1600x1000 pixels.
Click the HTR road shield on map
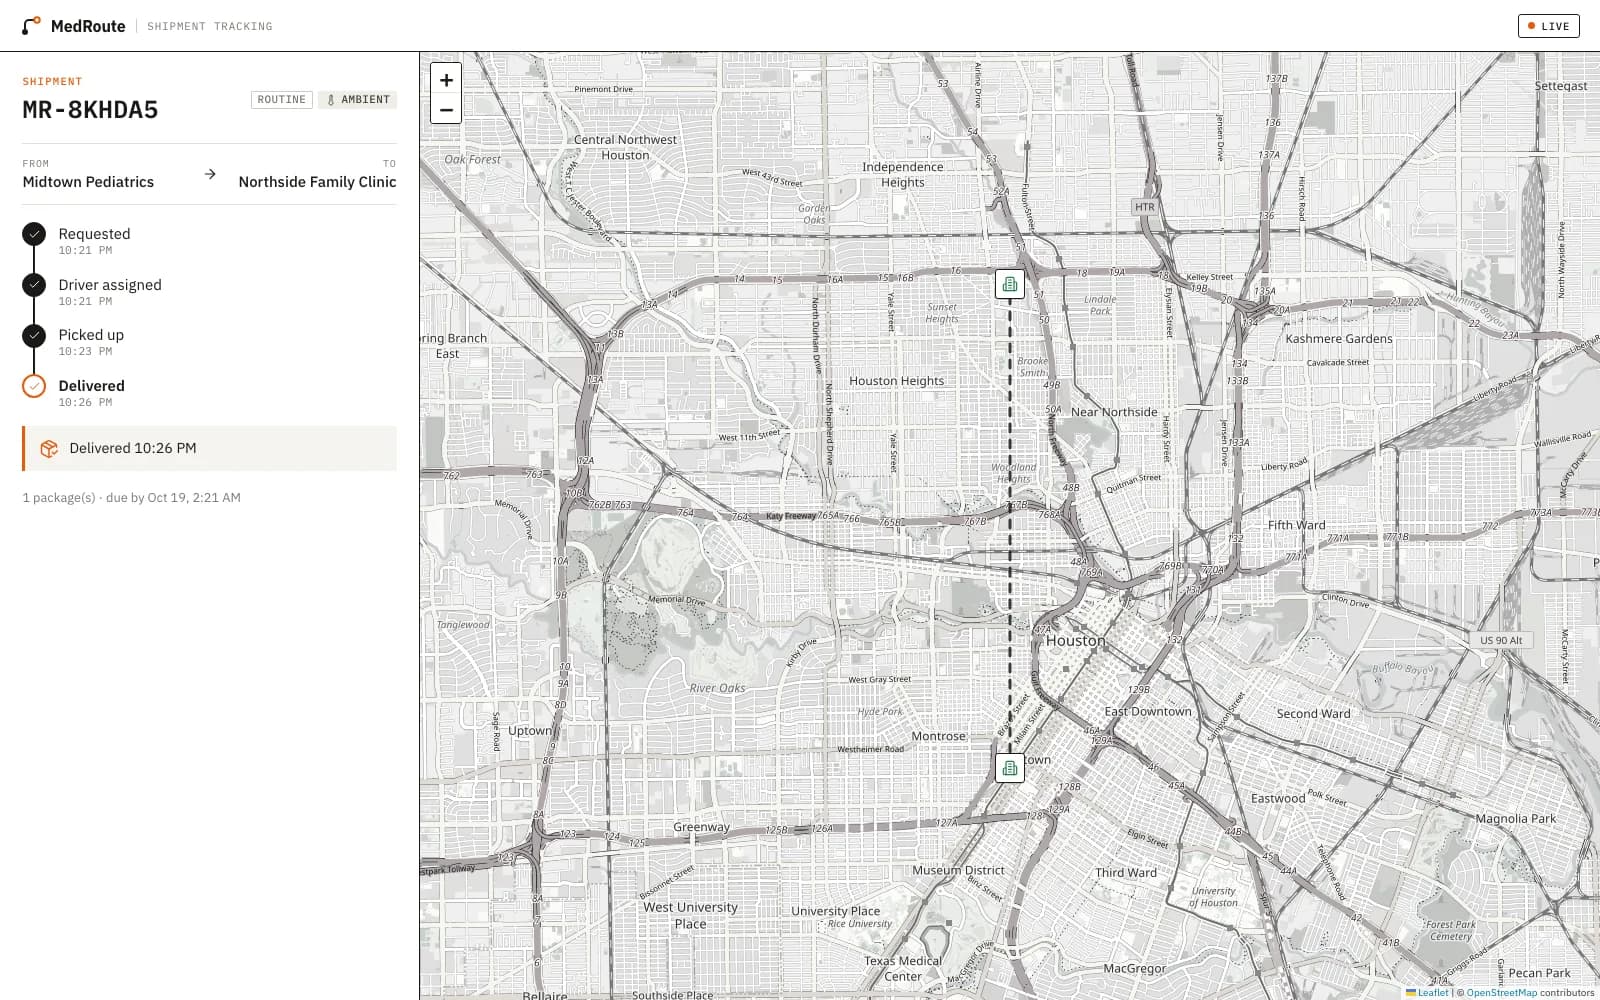tap(1145, 207)
